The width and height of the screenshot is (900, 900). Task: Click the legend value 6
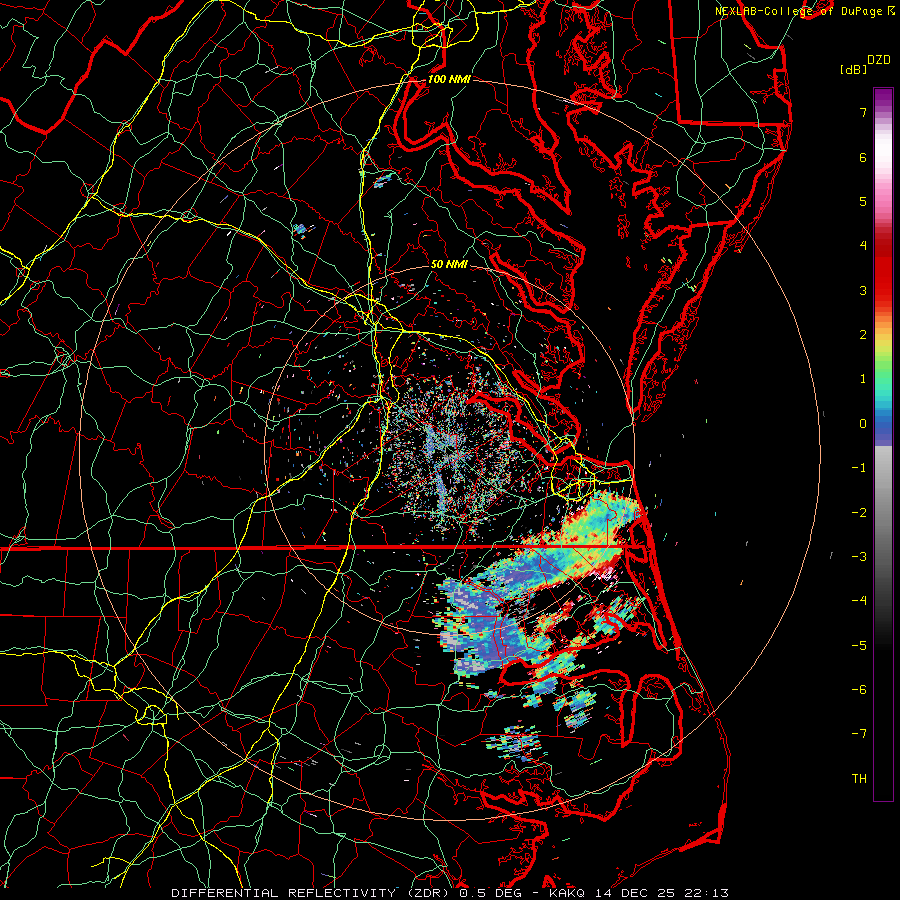click(863, 157)
